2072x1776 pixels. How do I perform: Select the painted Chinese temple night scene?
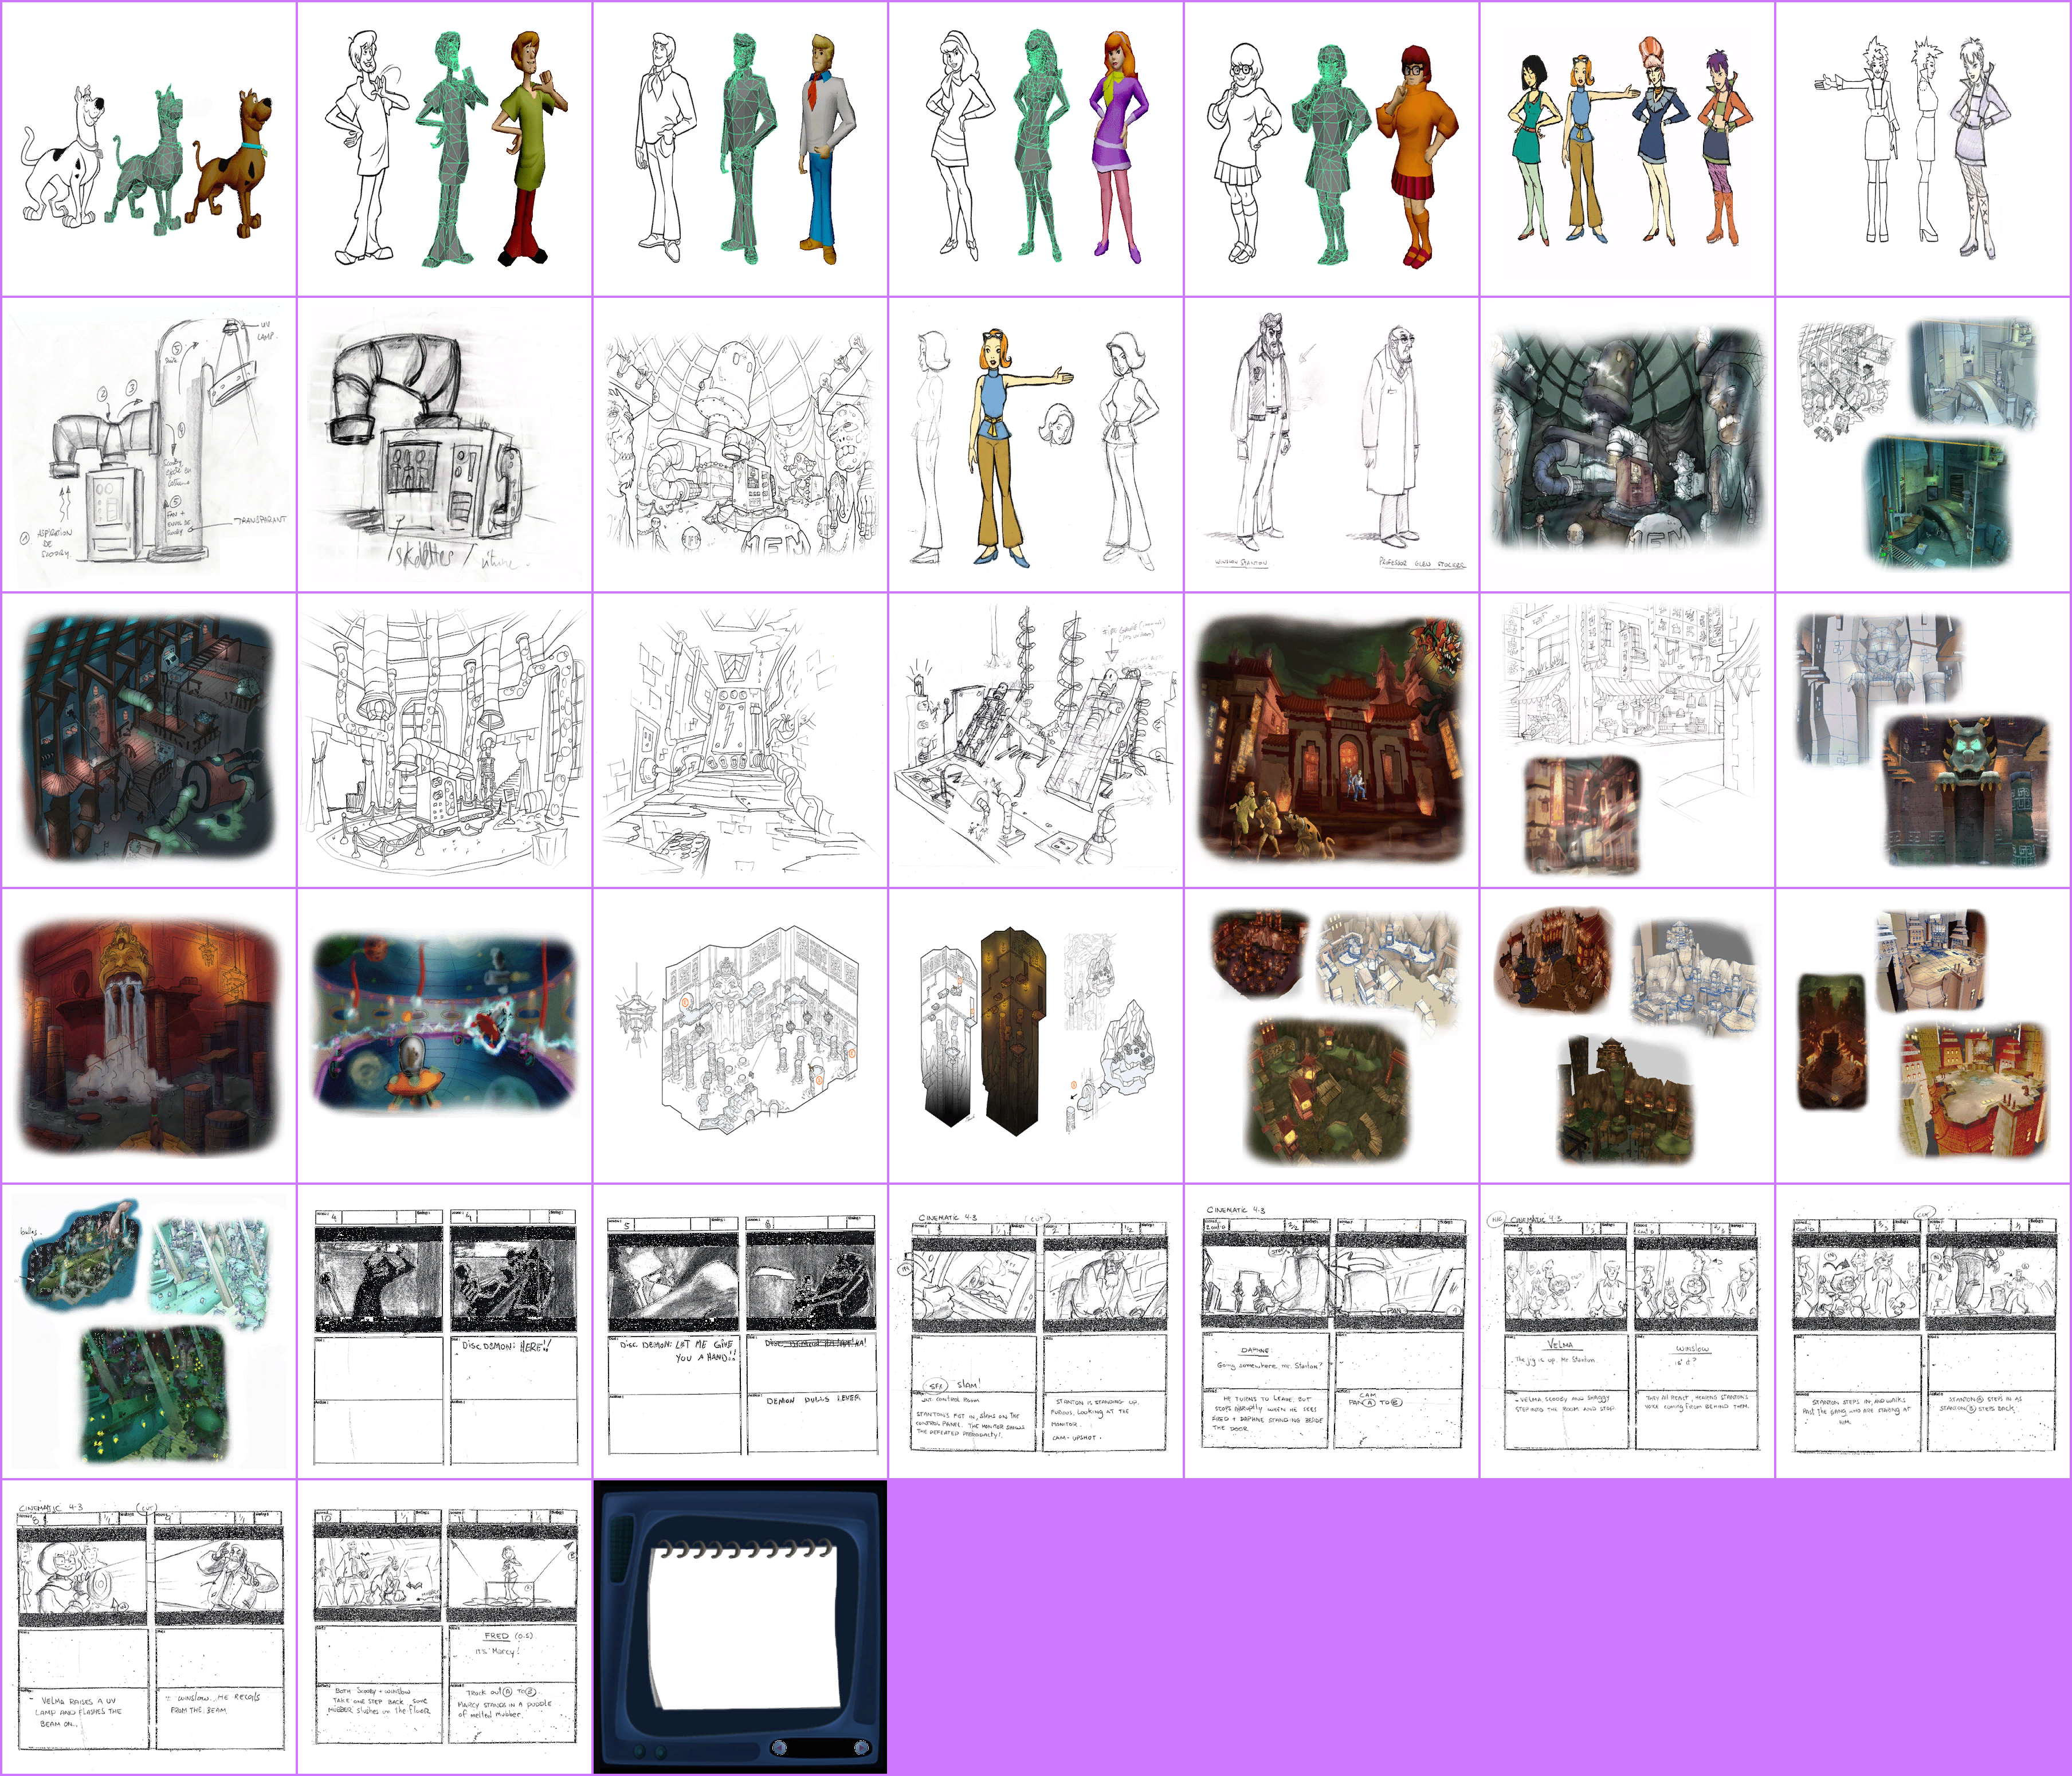coord(1332,740)
